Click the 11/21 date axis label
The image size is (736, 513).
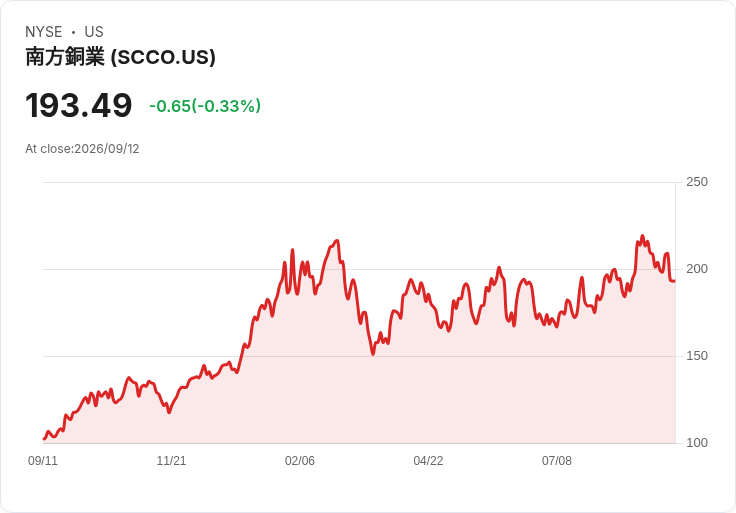[x=171, y=461]
